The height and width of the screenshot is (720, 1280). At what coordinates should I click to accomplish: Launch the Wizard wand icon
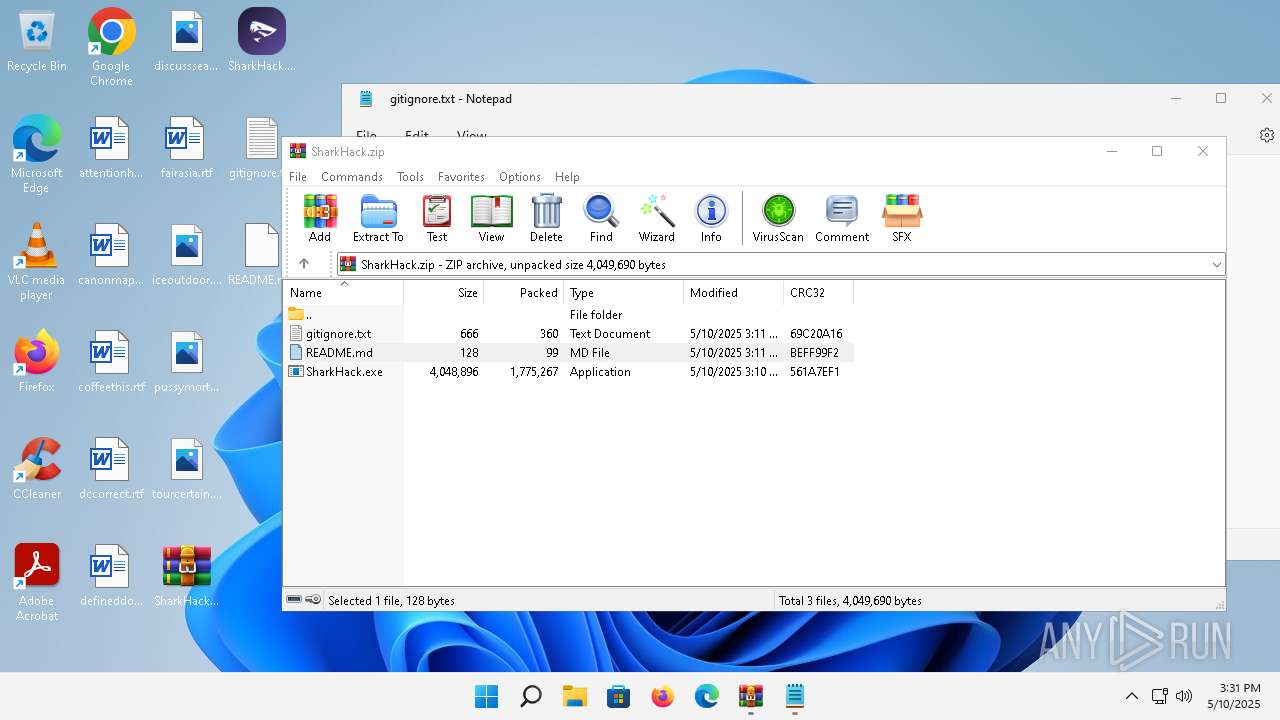click(x=656, y=218)
